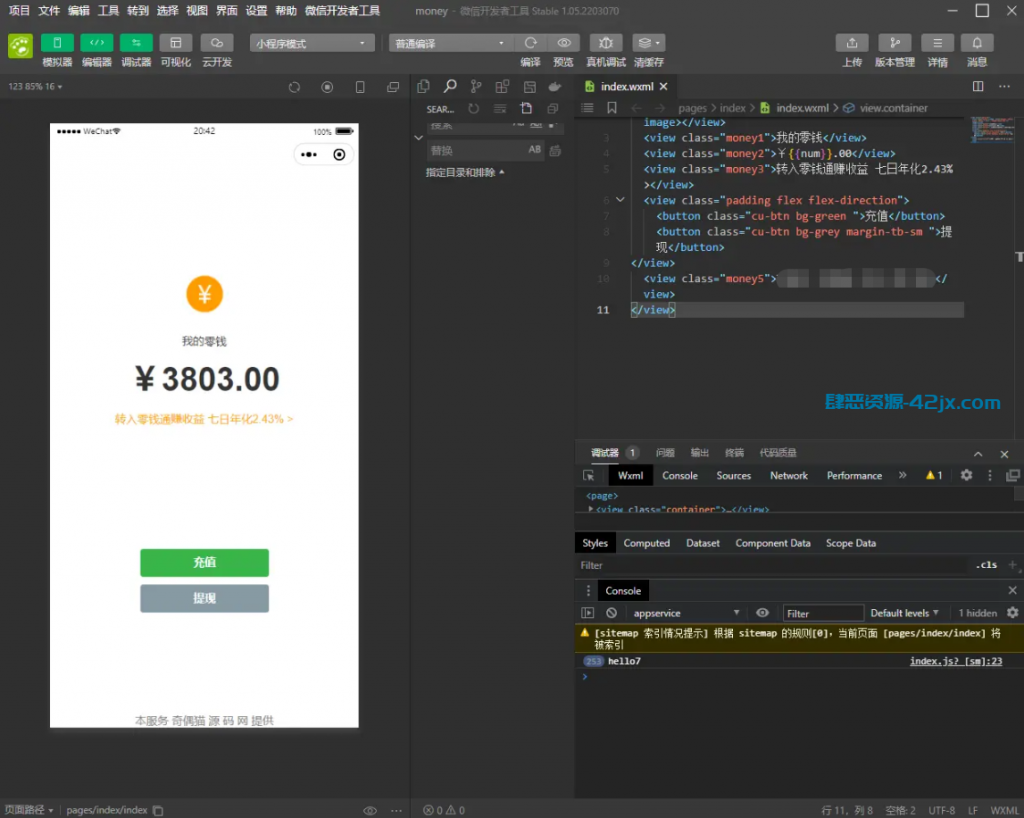Open the source control sidebar icon
1024x818 pixels.
pyautogui.click(x=476, y=87)
